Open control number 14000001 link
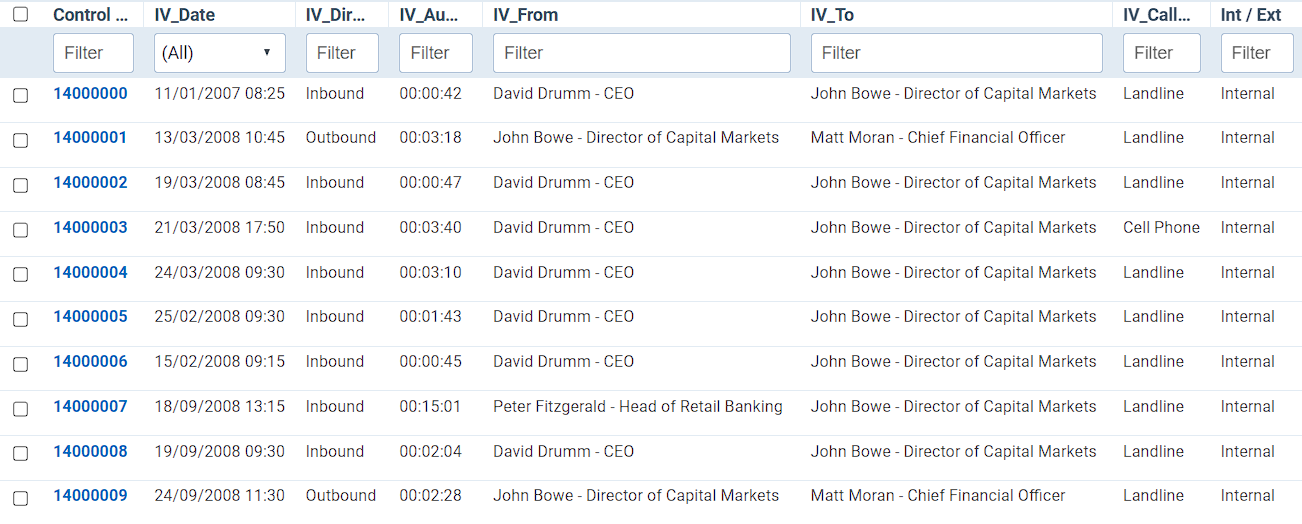Viewport: 1302px width, 524px height. [x=90, y=138]
